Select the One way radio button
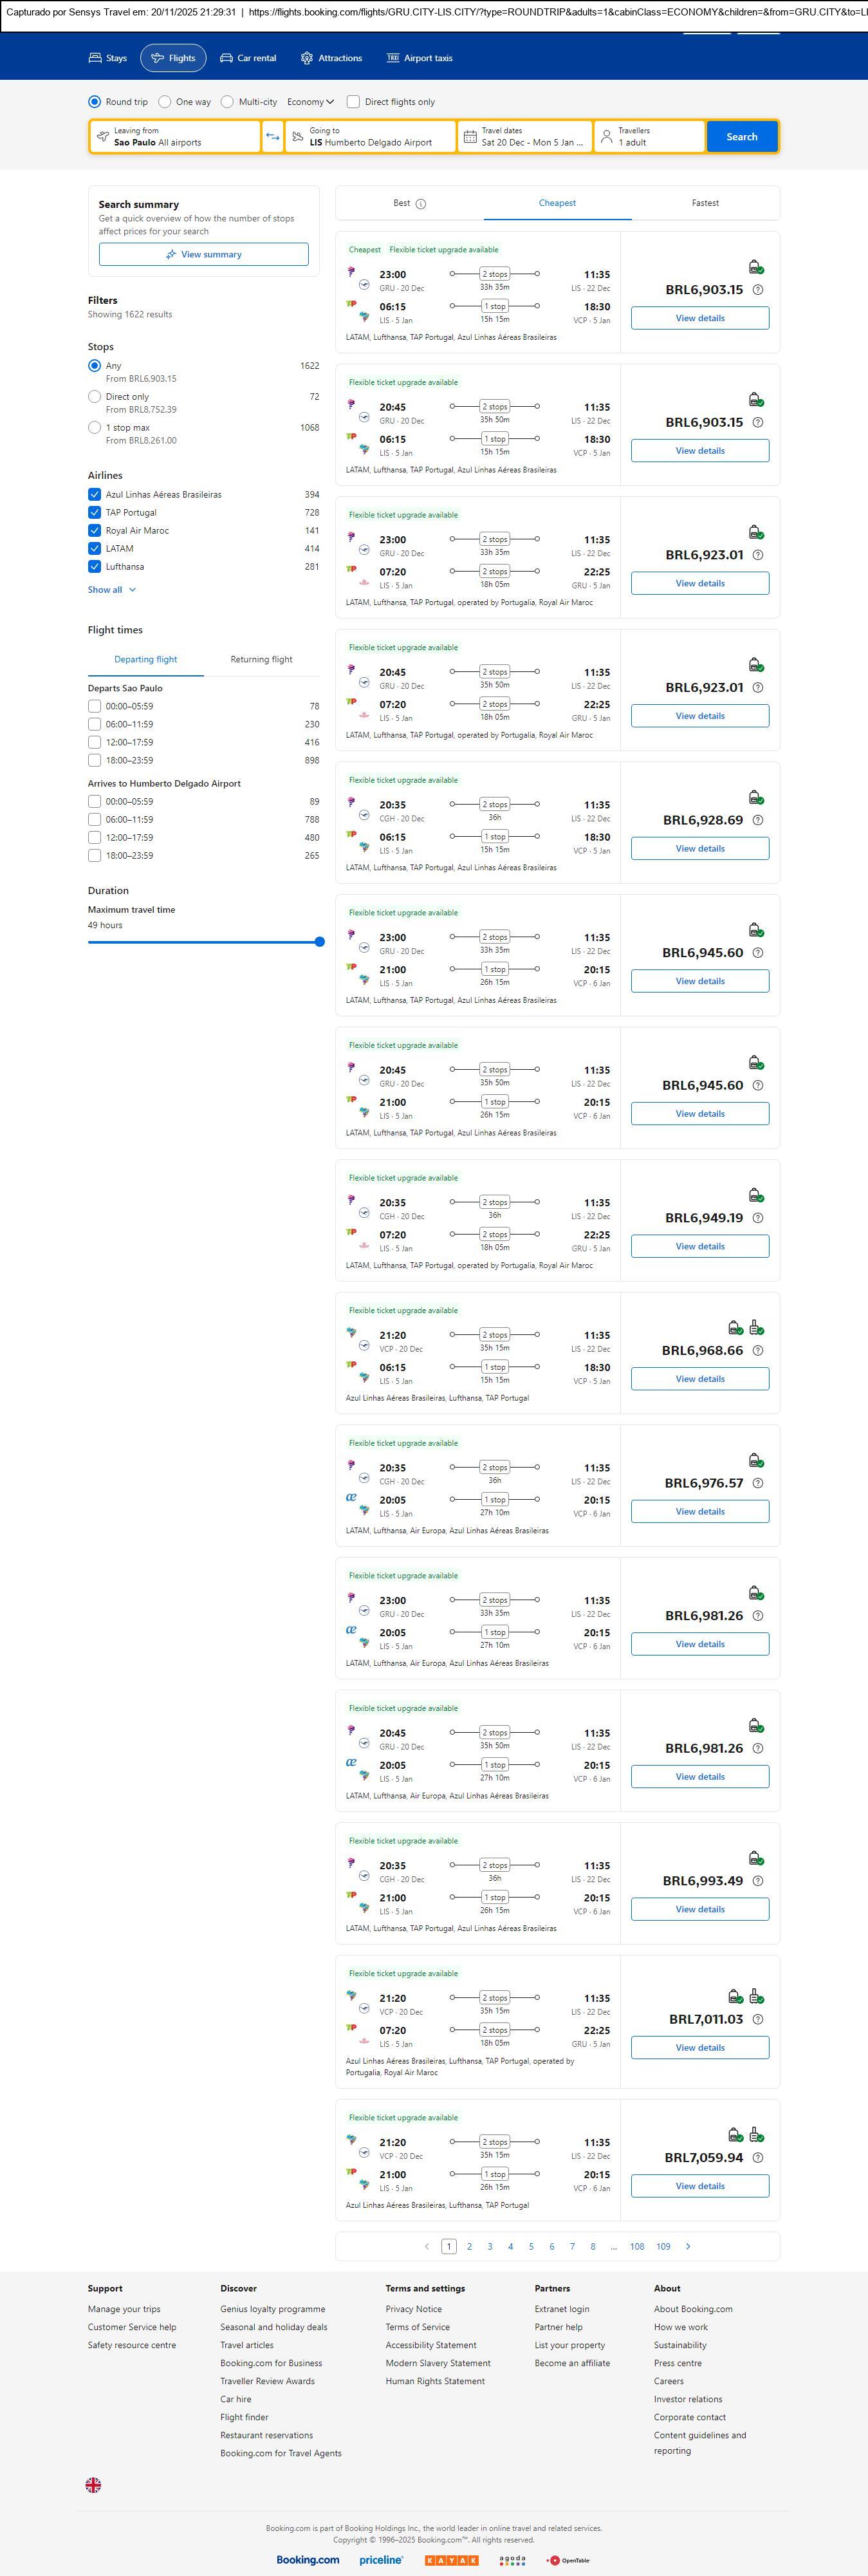Image resolution: width=868 pixels, height=2576 pixels. click(x=165, y=102)
